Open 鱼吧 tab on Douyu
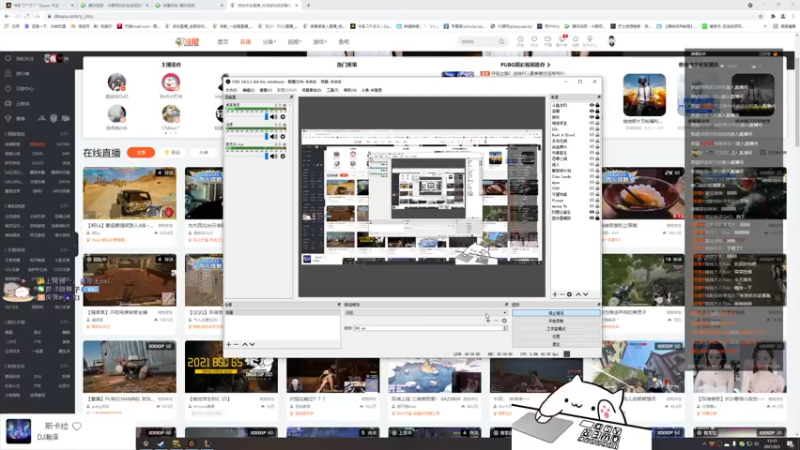Viewport: 800px width, 450px height. 344,42
